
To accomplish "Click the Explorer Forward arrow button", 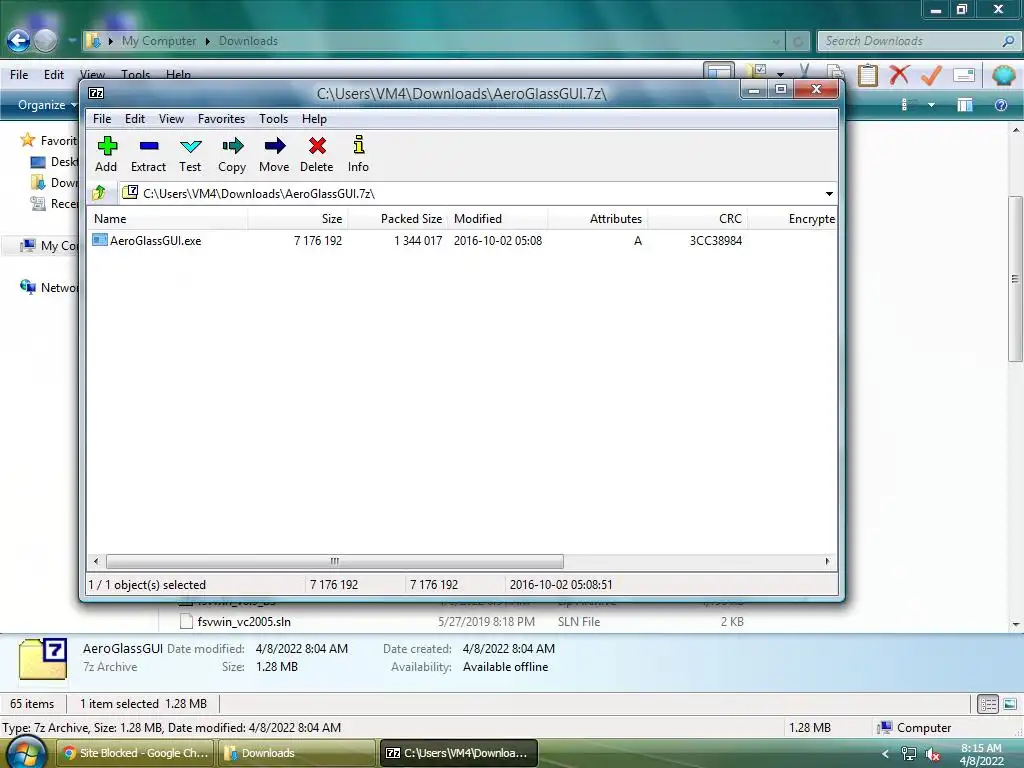I will (45, 40).
